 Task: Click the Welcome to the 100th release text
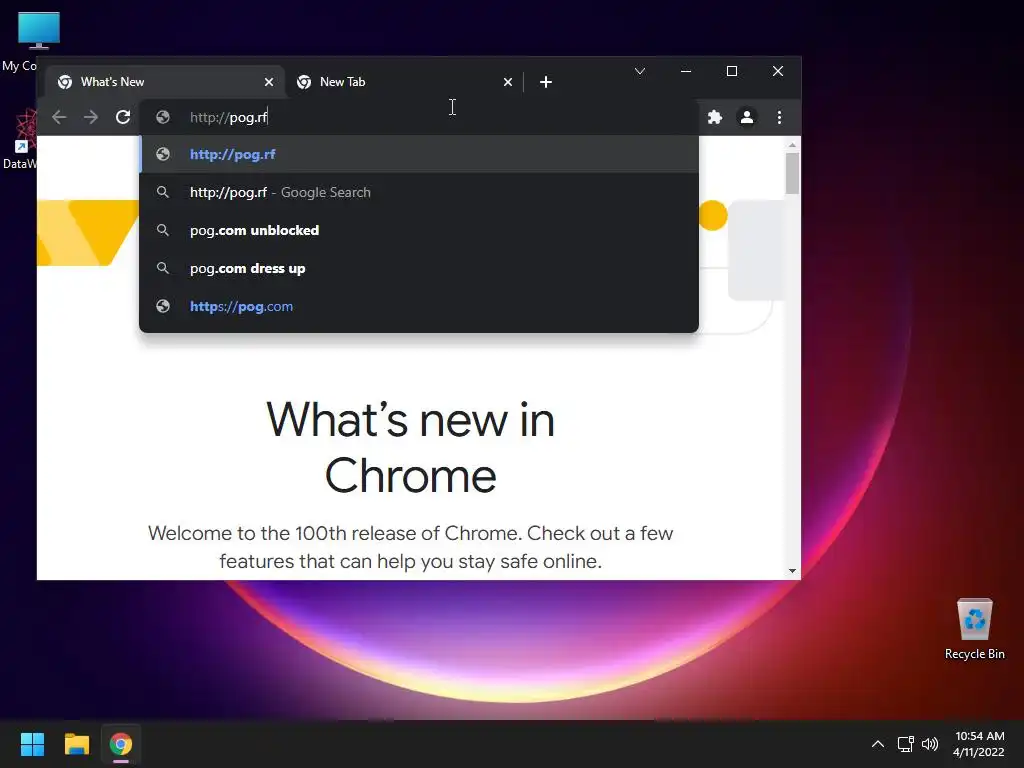pos(411,547)
